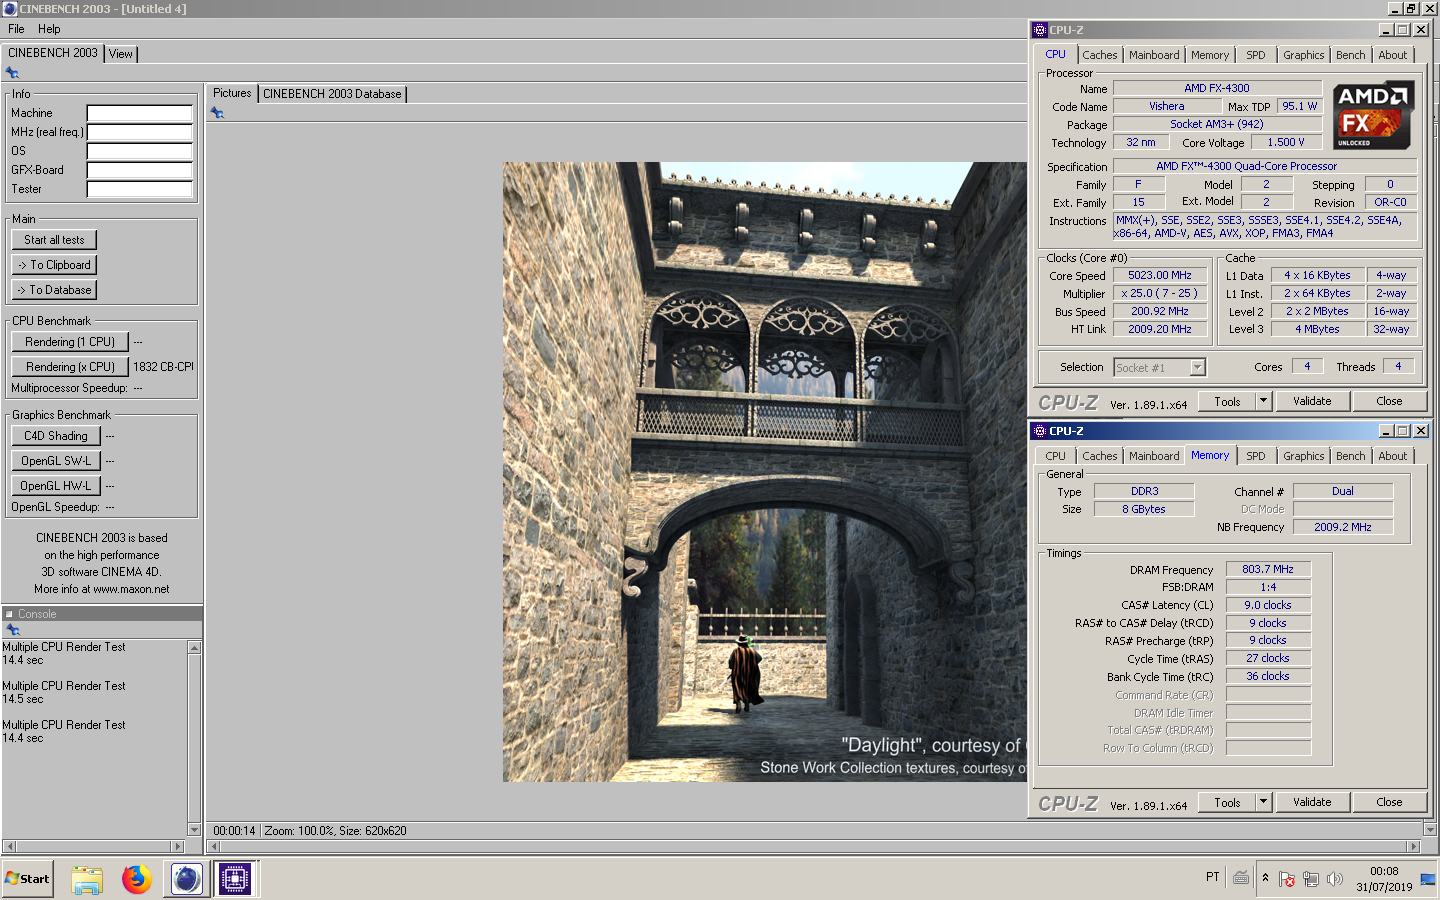Click the To Clipboard button
Image resolution: width=1440 pixels, height=900 pixels.
coord(54,265)
